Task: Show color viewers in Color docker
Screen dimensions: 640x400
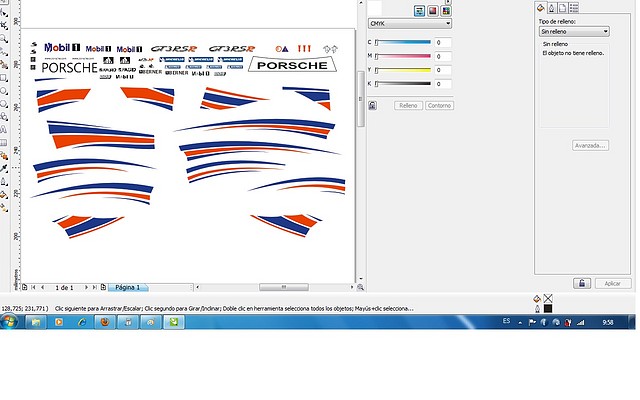Action: (433, 11)
